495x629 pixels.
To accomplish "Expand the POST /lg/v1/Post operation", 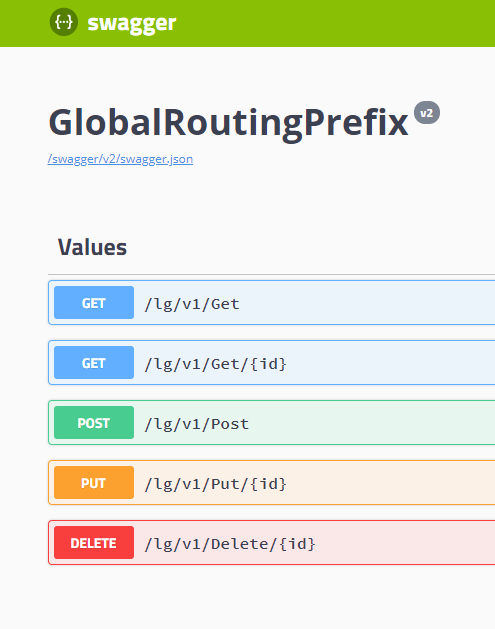I will 272,422.
